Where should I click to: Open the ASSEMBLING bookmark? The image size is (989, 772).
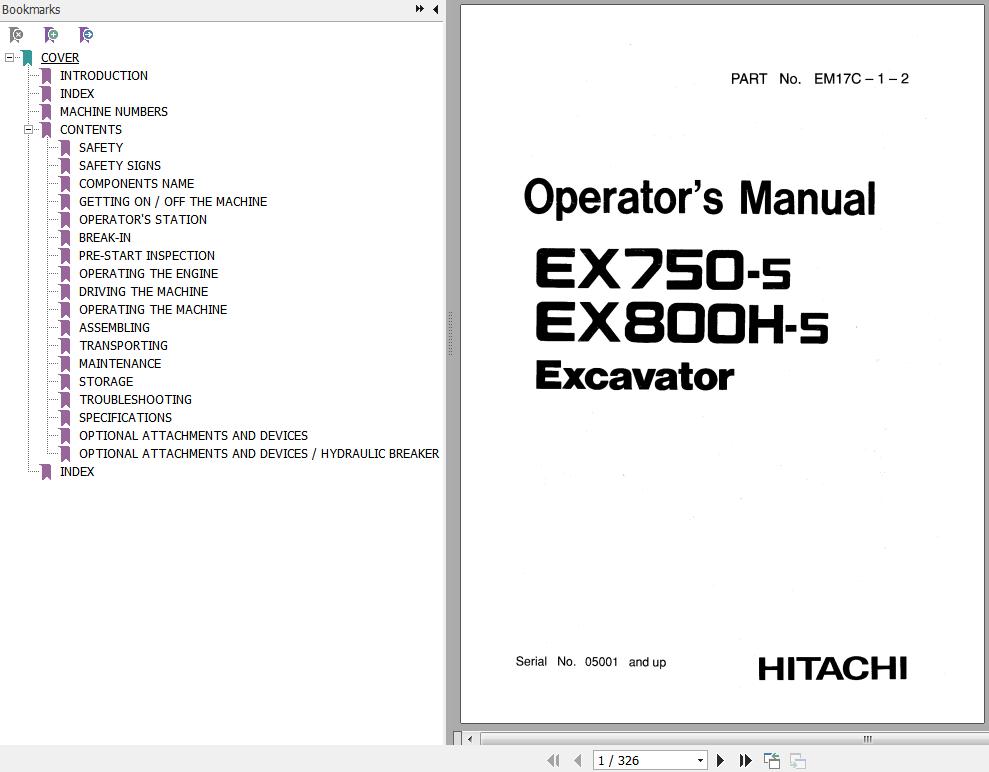pyautogui.click(x=114, y=327)
